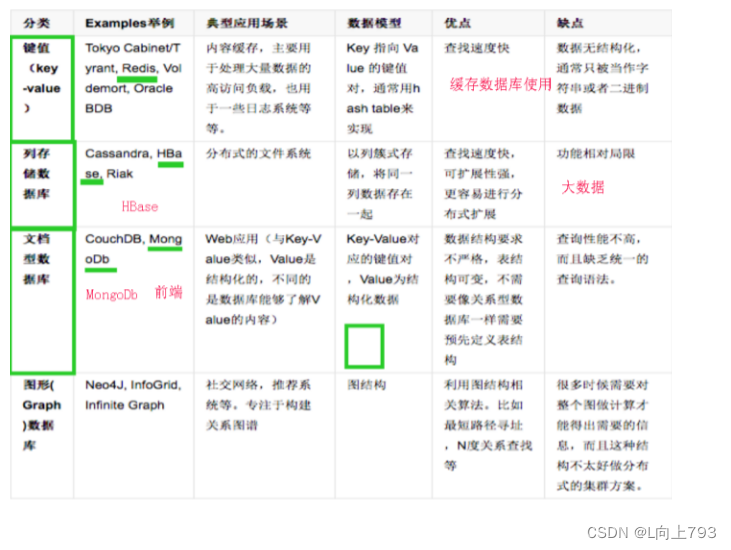Click the CouchDB, MongoDb examples cell
Viewport: 731px width, 550px height.
coord(133,300)
